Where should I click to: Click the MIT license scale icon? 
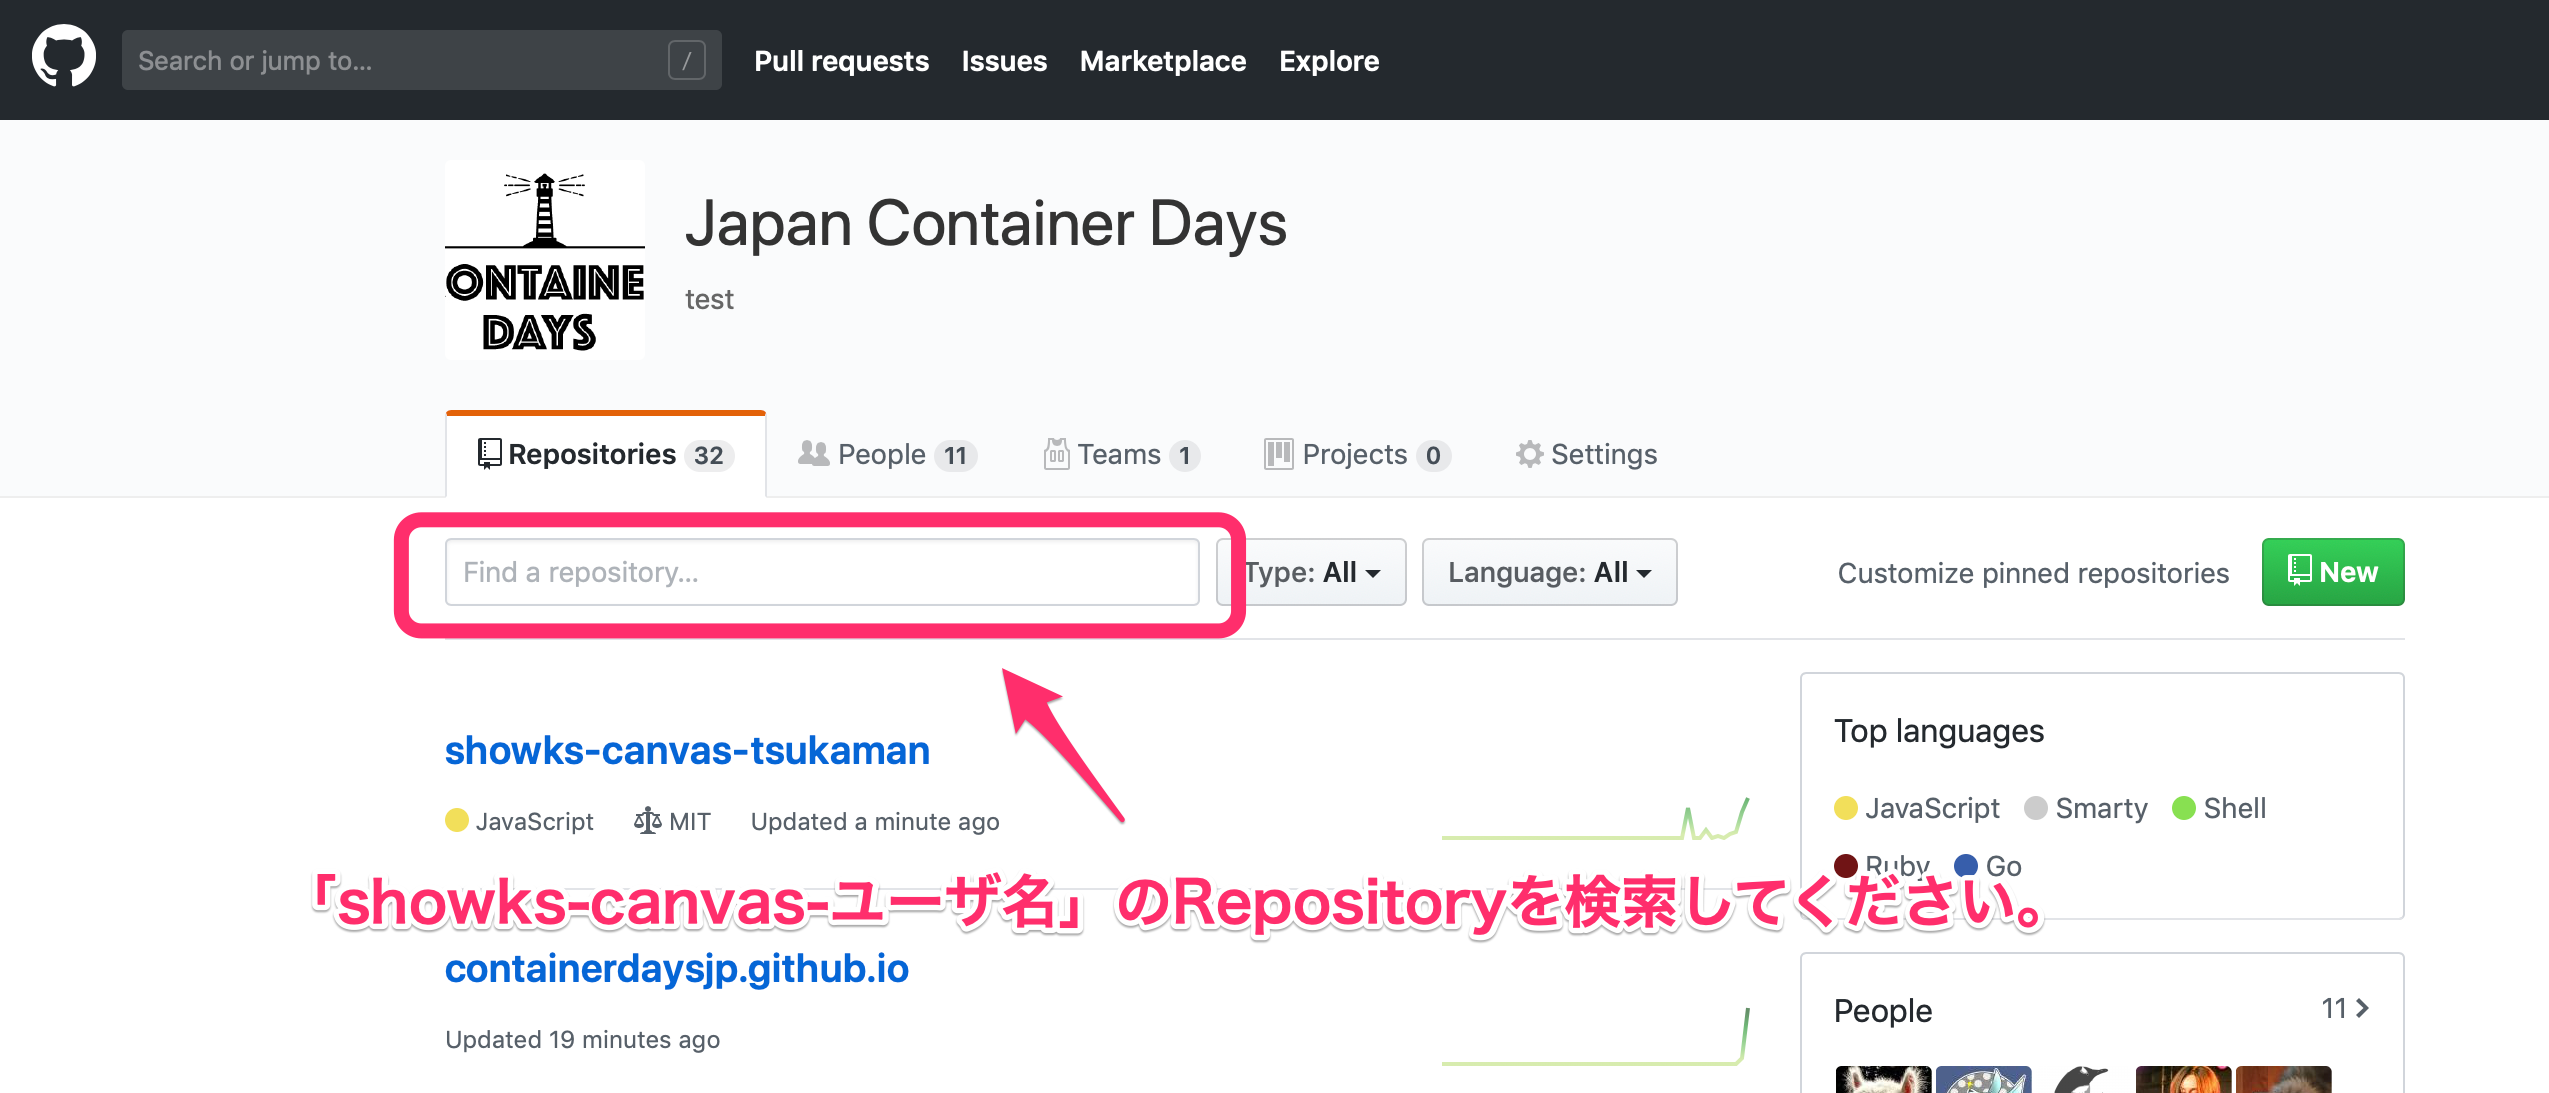click(x=647, y=821)
